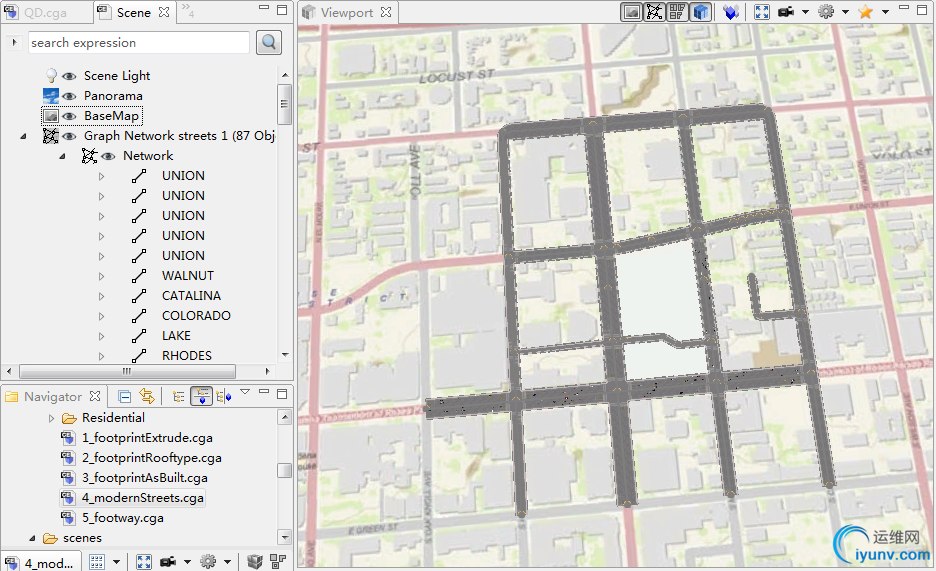
Task: Open Viewport camera dropdown arrow
Action: [805, 12]
